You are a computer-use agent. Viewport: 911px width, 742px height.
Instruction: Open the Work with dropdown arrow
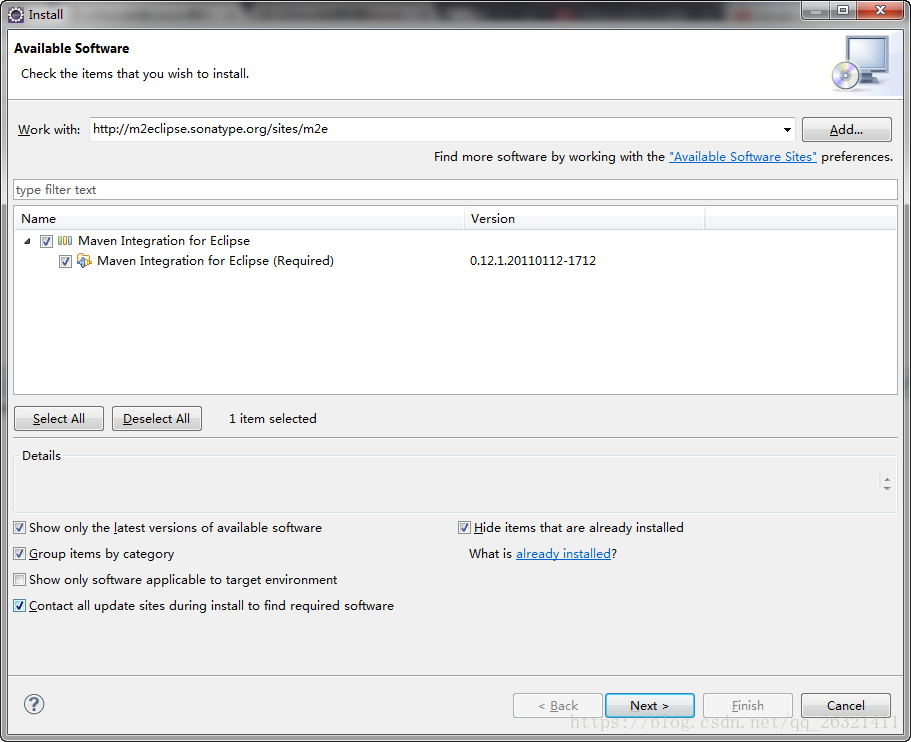787,130
